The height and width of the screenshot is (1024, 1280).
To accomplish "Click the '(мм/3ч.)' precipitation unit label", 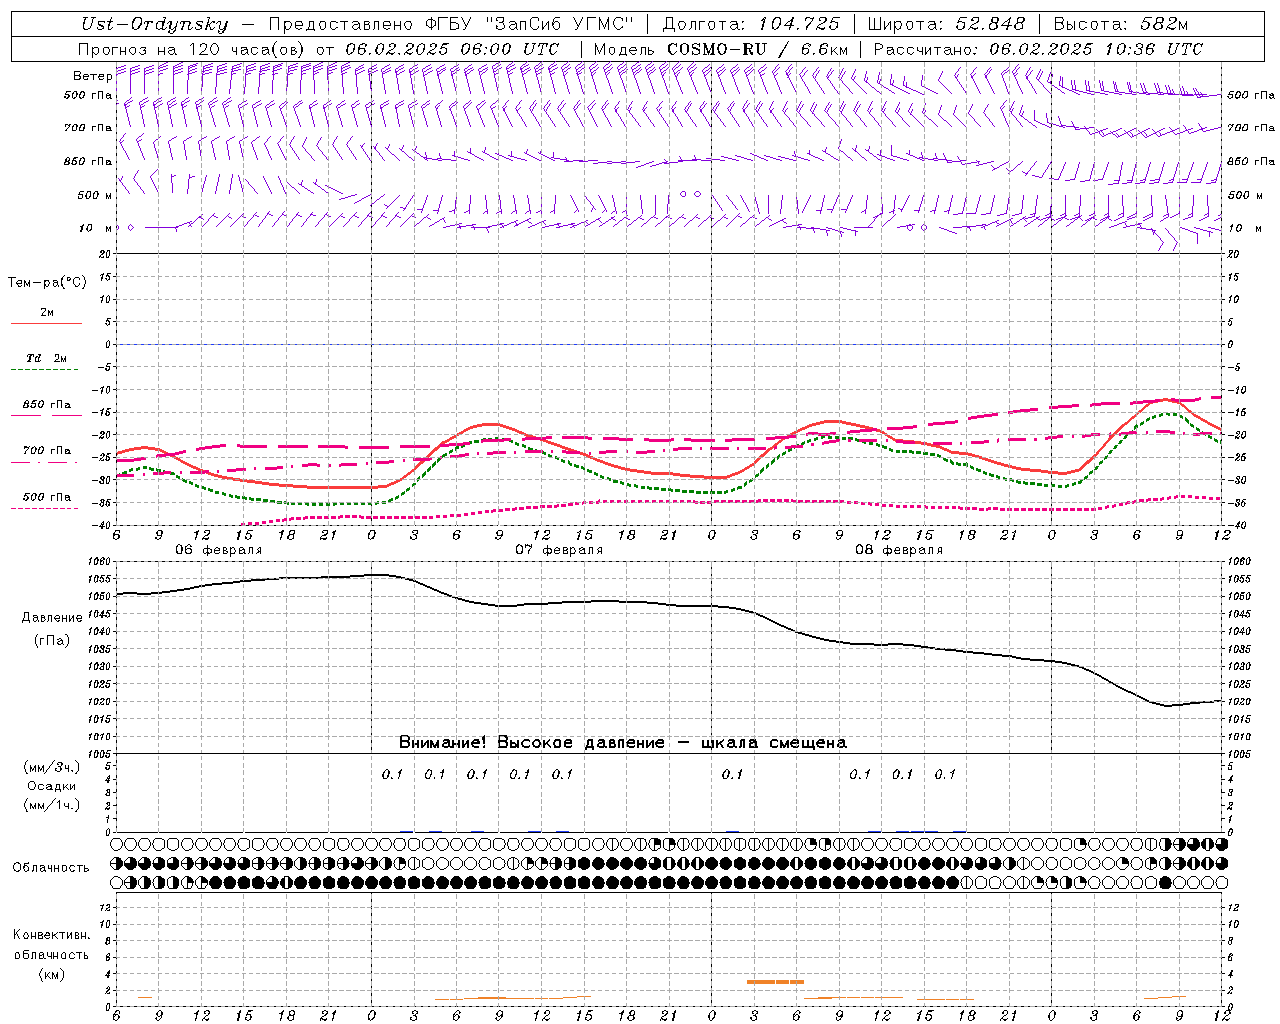I will [x=52, y=767].
